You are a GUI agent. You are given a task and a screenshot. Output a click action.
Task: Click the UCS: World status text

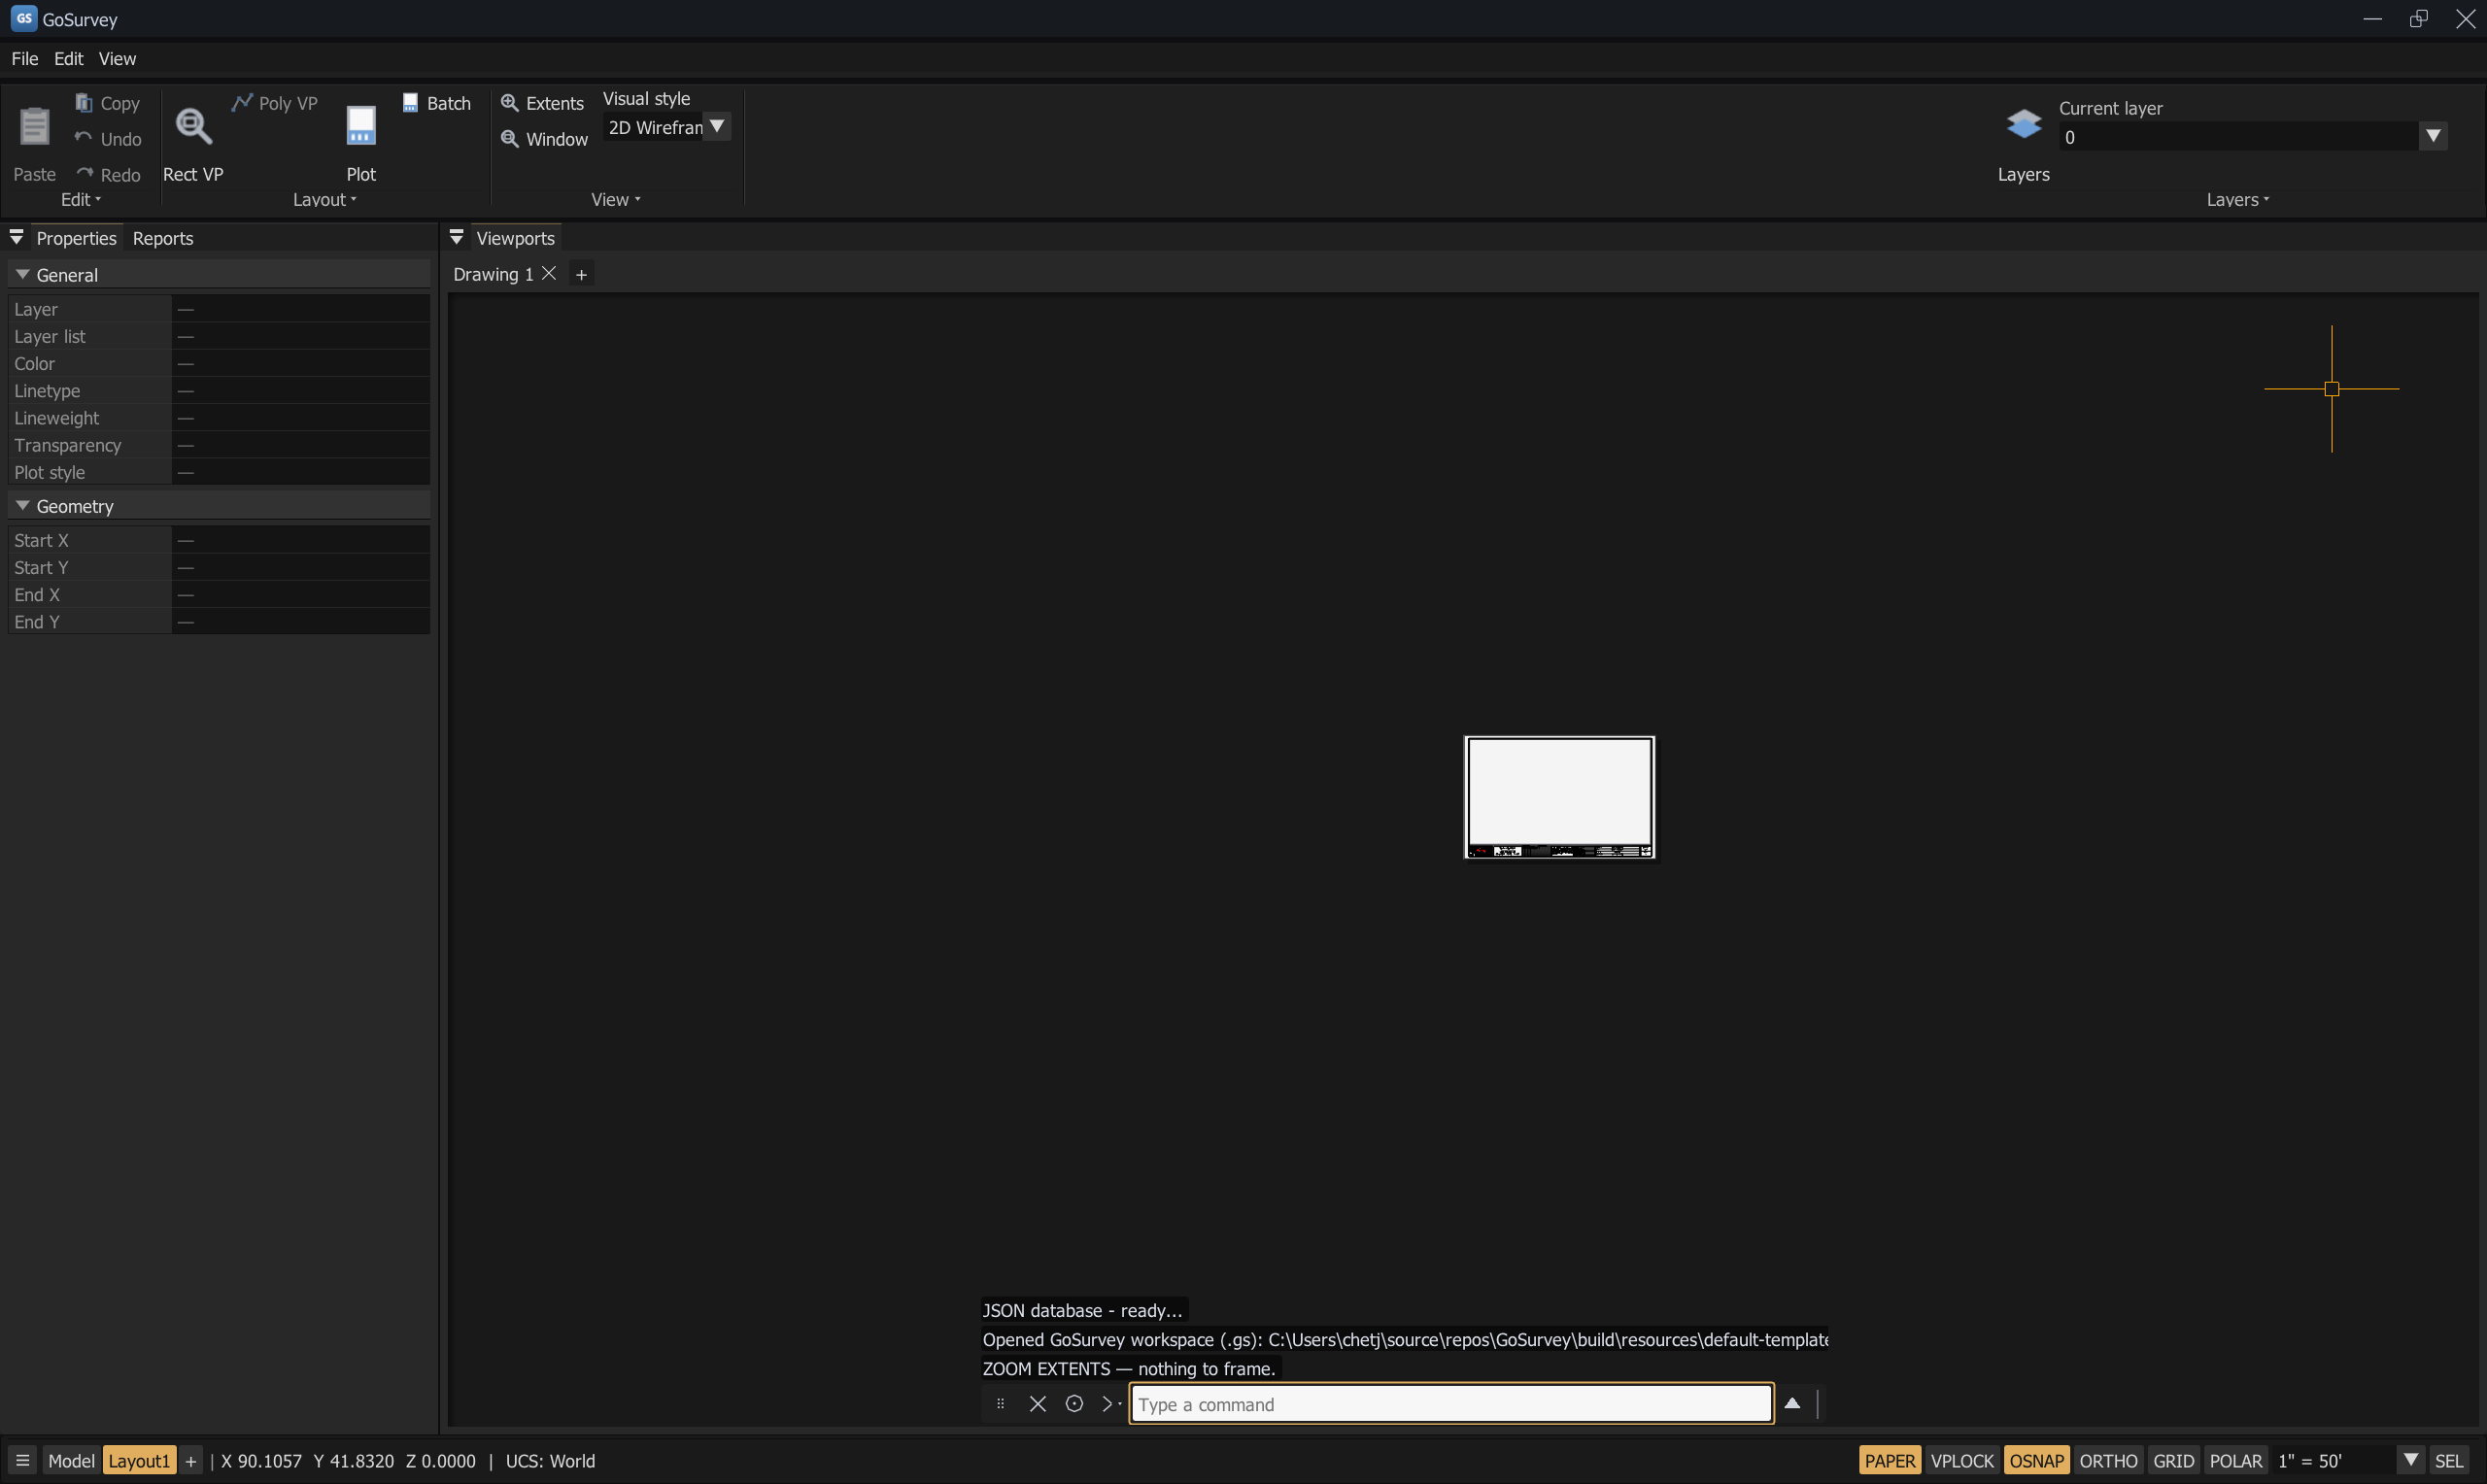(x=550, y=1460)
